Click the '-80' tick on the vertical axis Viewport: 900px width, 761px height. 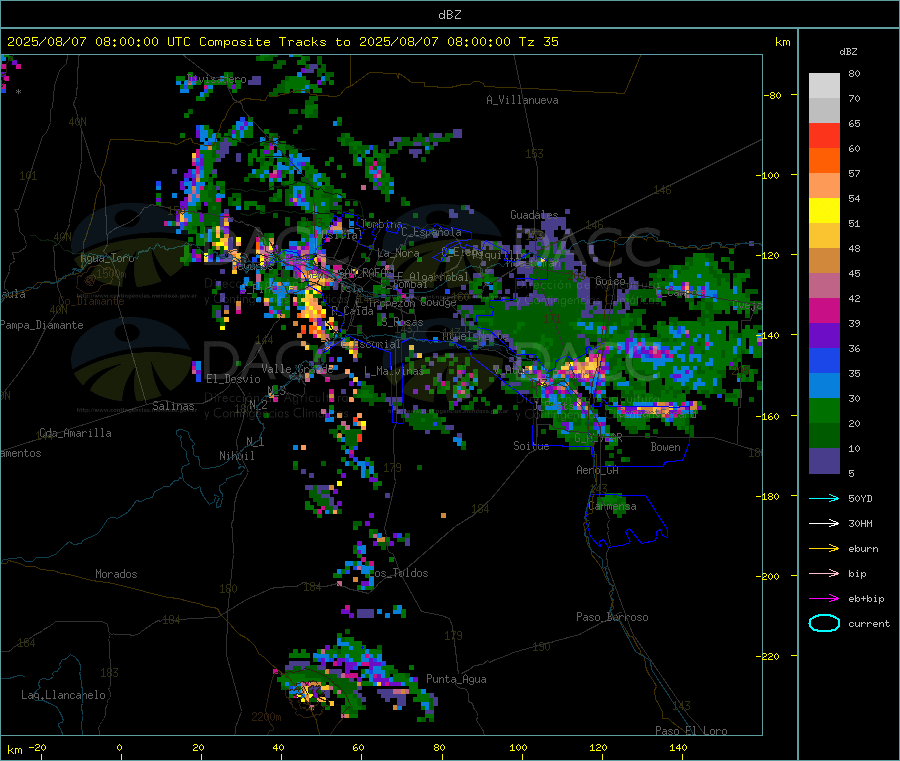tap(772, 95)
